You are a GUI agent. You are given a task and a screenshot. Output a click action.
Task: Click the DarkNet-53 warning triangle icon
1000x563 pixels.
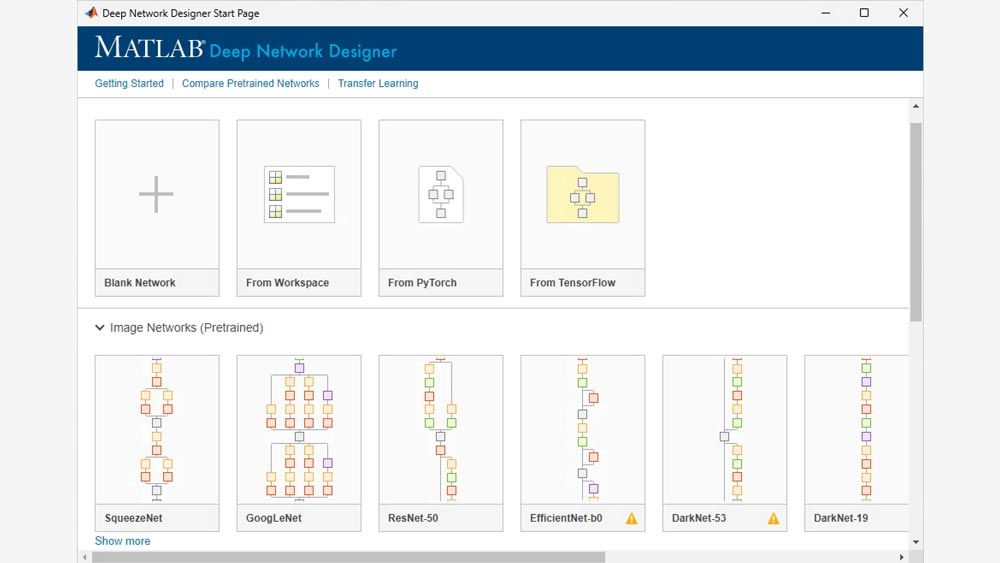[773, 518]
